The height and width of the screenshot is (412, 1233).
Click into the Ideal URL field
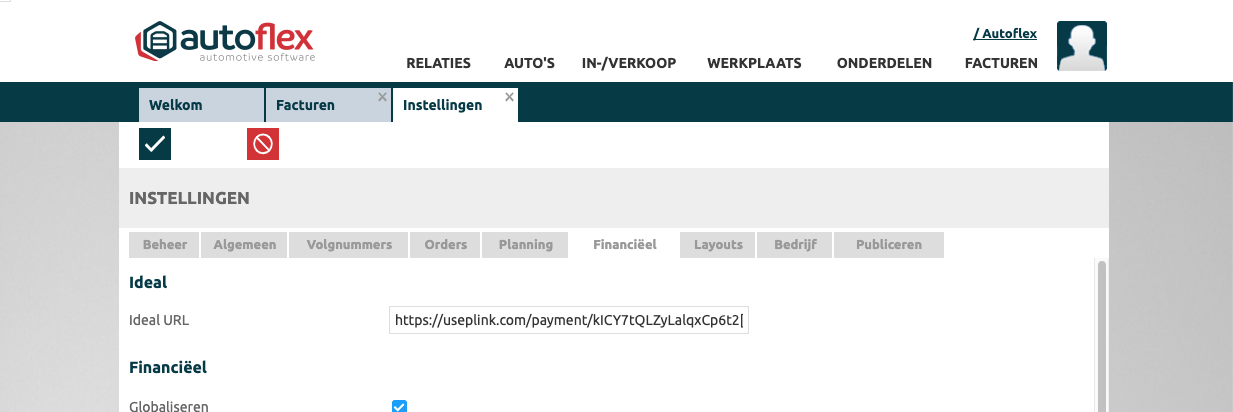[568, 321]
